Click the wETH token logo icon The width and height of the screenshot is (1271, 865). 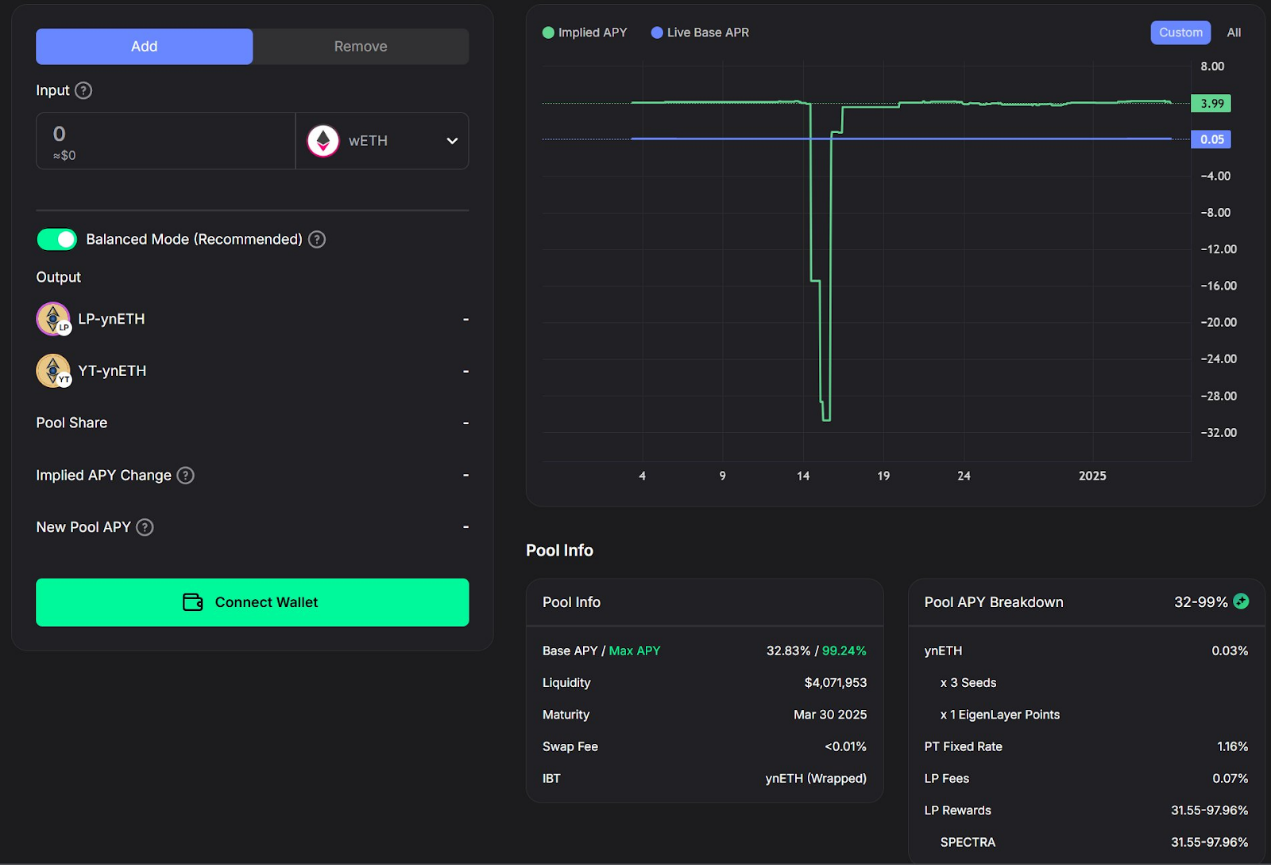click(323, 141)
